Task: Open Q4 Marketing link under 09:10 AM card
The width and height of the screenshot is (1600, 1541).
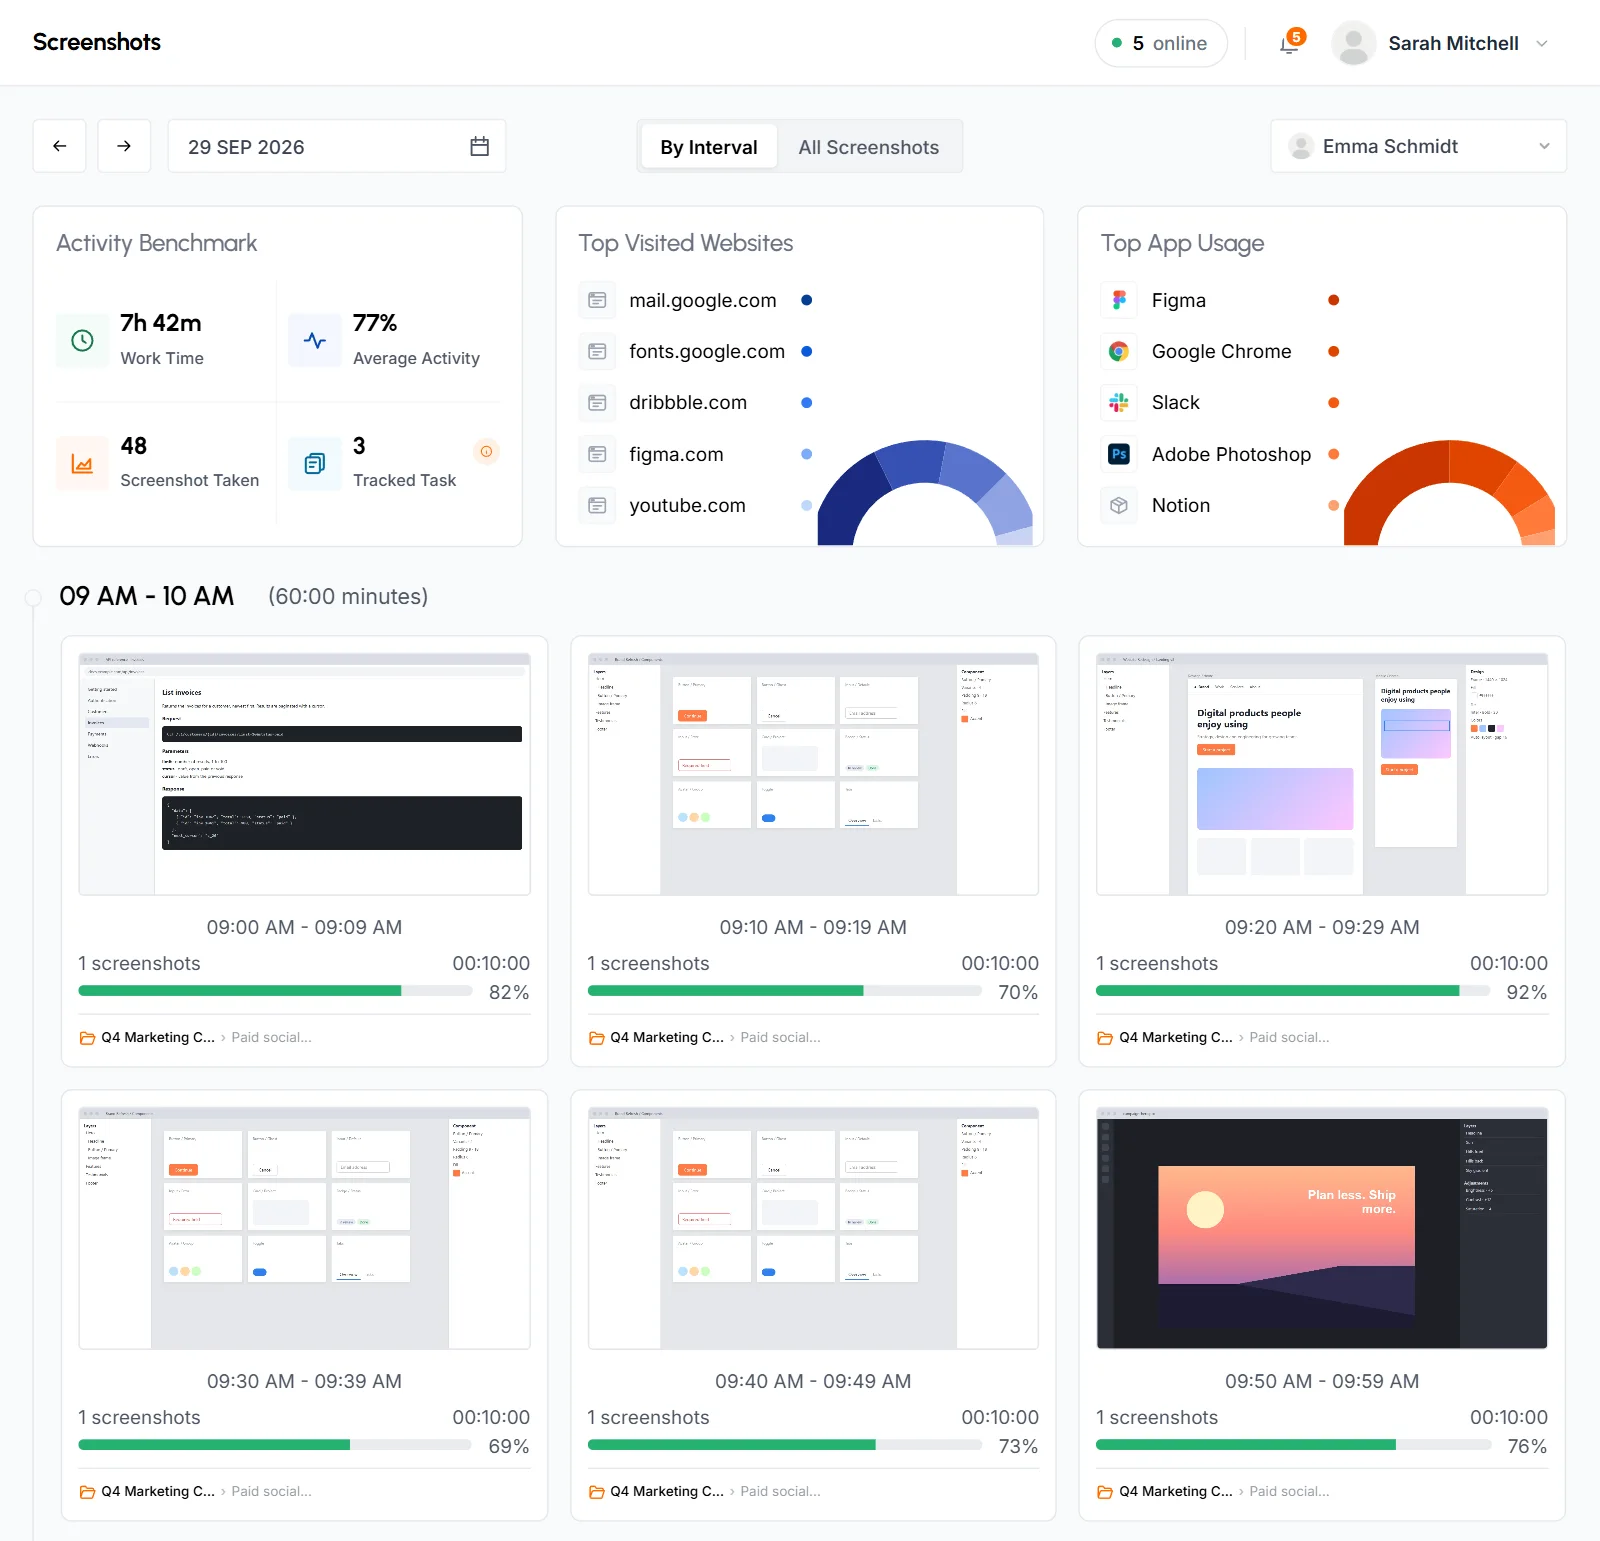Action: (667, 1038)
